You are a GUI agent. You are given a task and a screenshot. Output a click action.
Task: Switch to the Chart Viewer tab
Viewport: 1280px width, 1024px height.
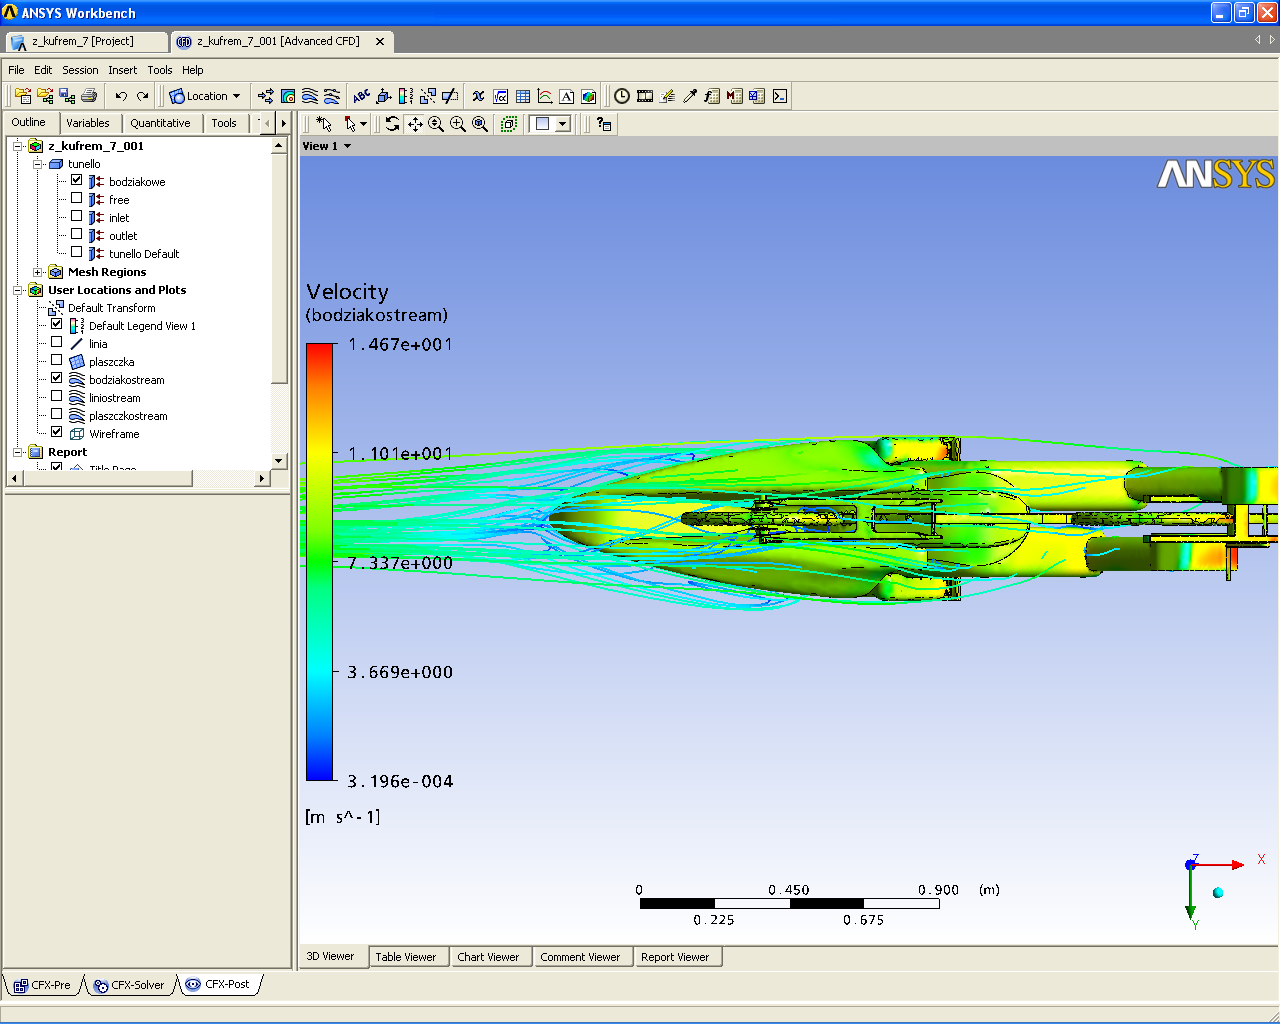pyautogui.click(x=488, y=957)
